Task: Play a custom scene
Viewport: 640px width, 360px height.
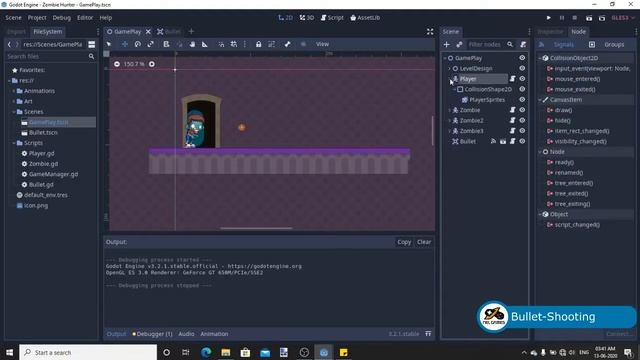Action: [x=602, y=18]
